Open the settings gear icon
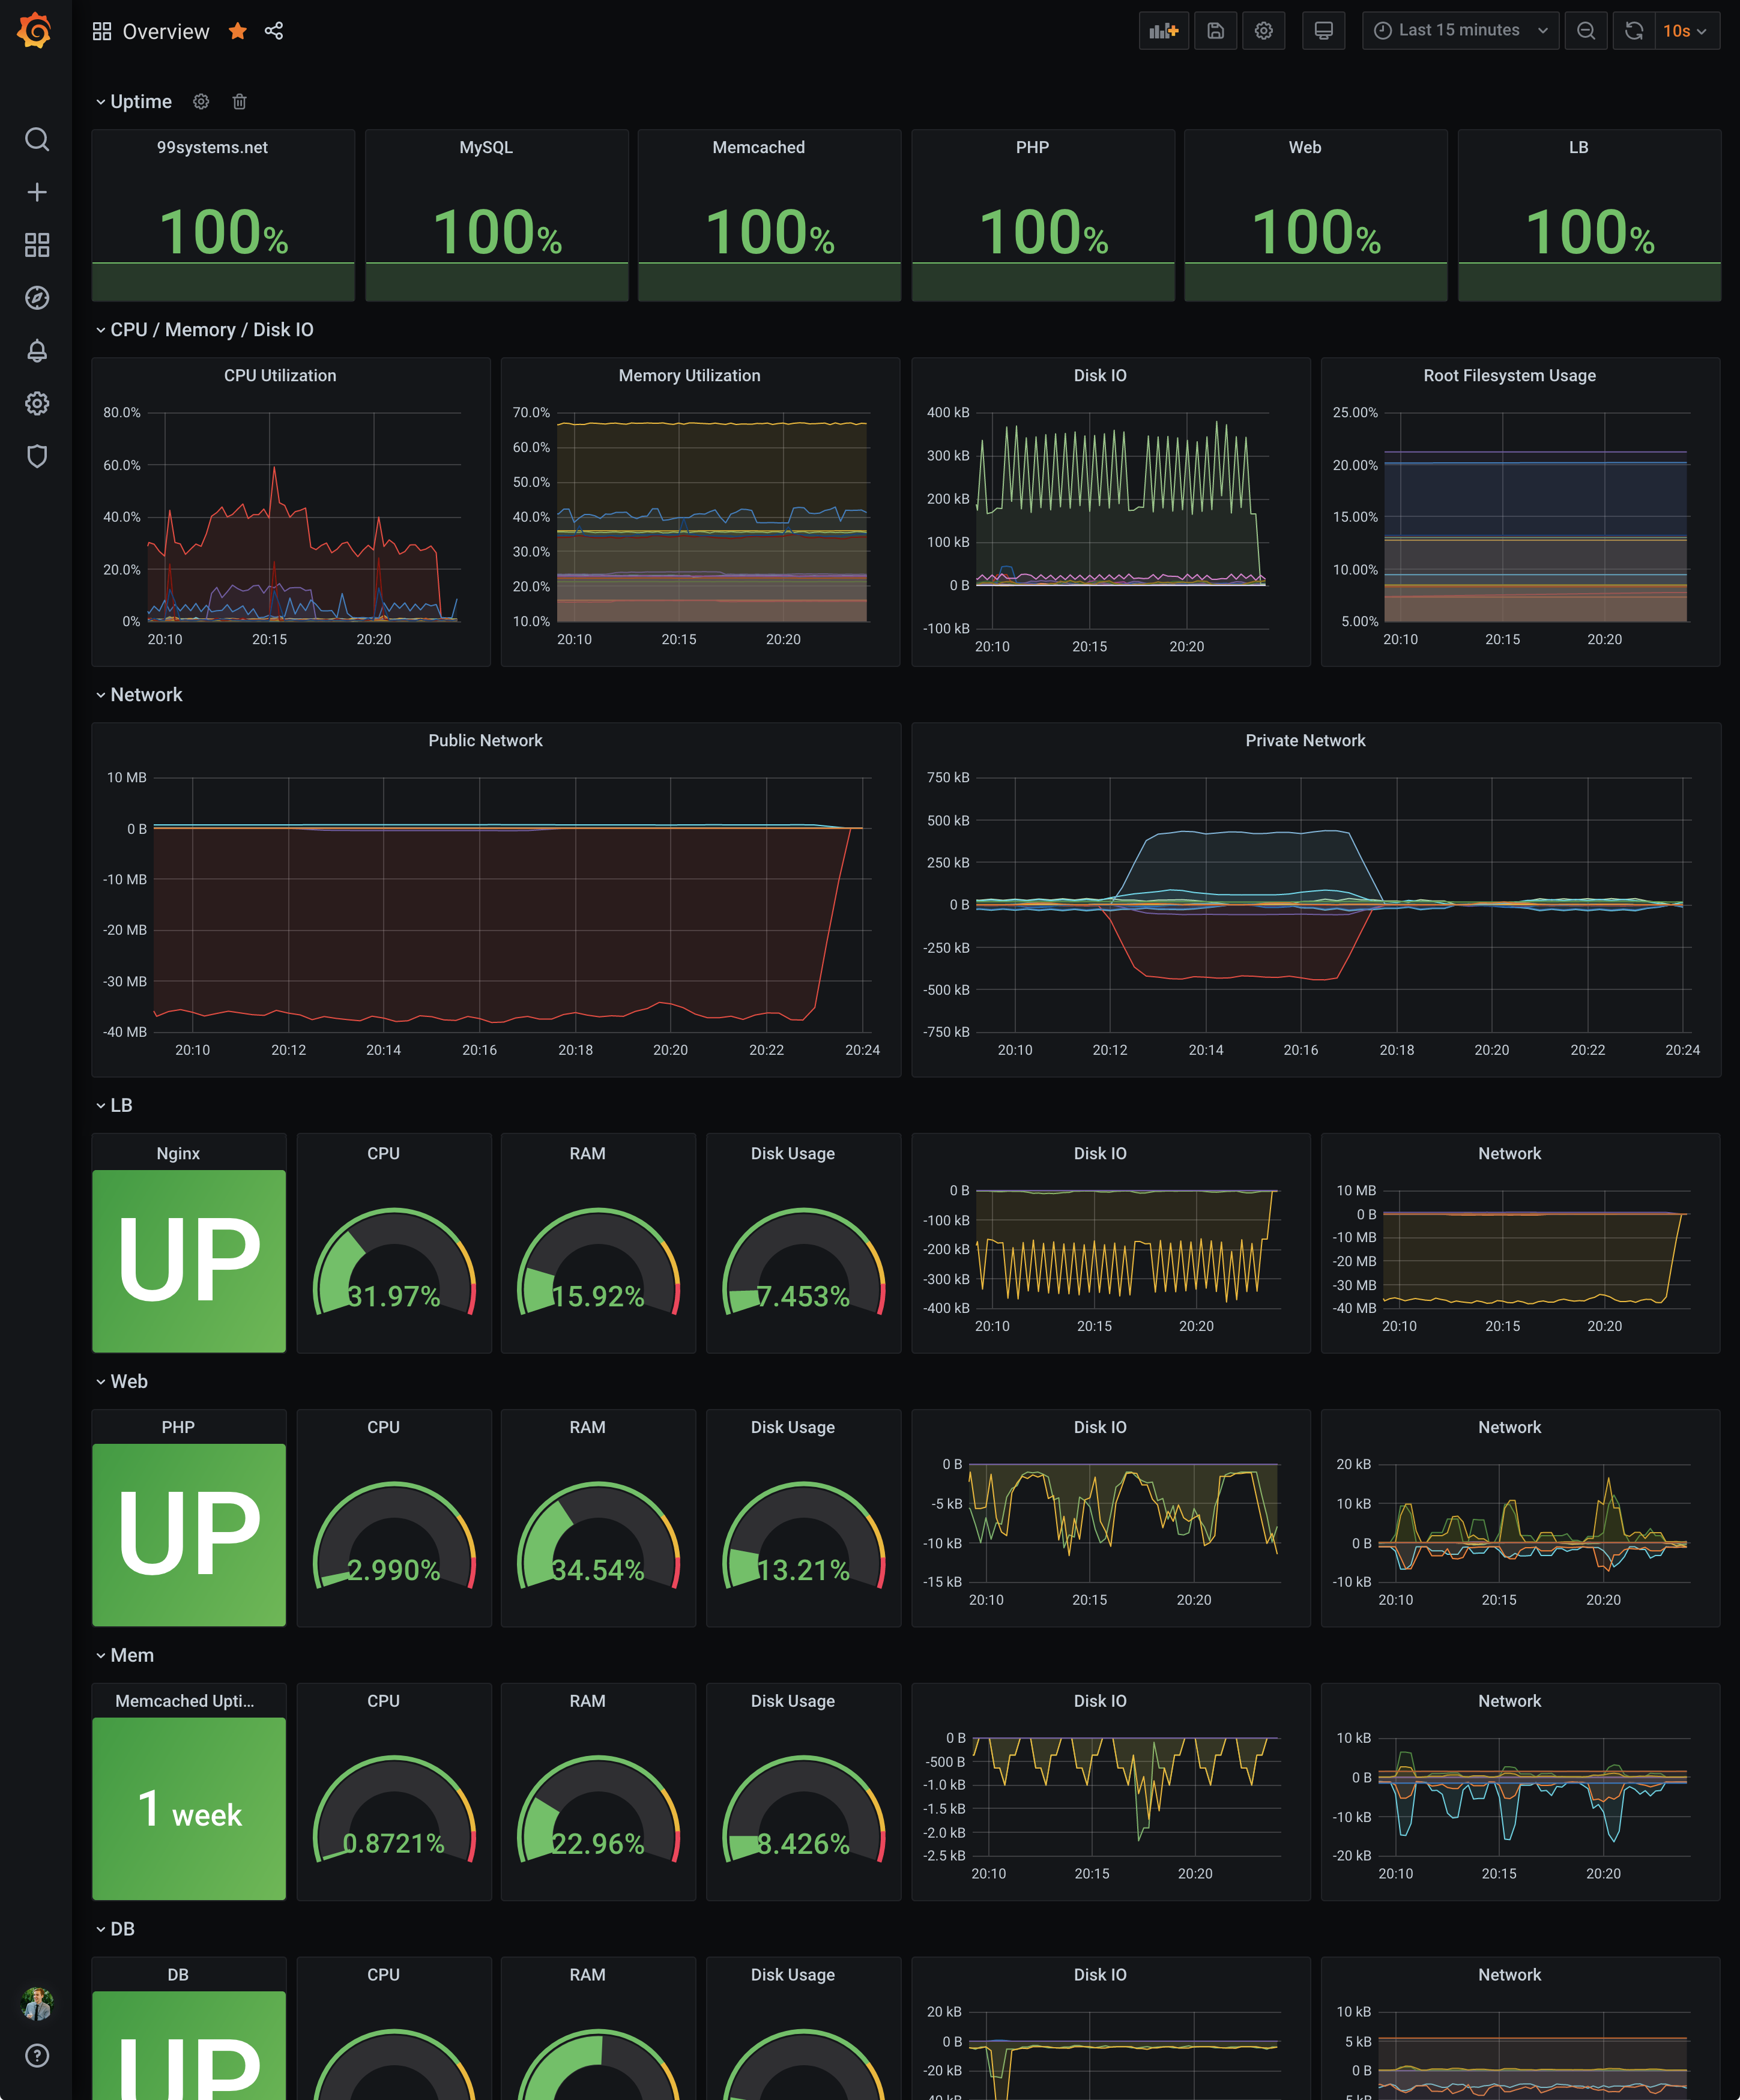 click(1262, 29)
